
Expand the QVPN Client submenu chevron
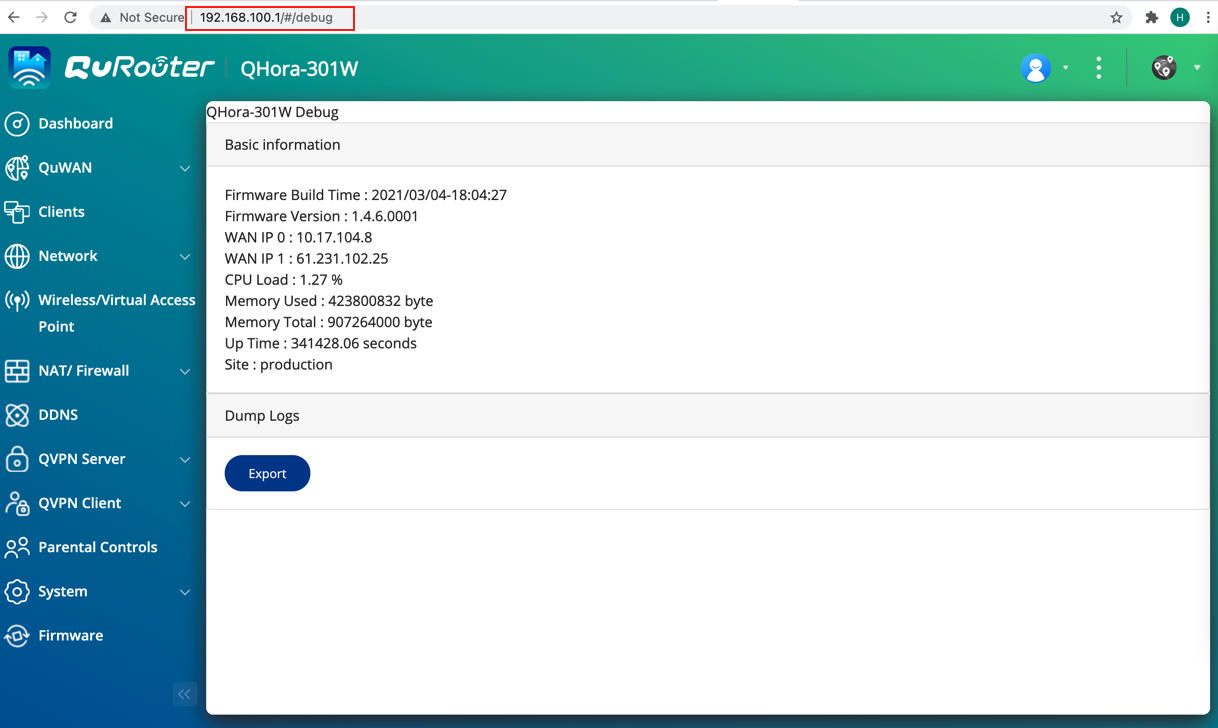coord(185,504)
